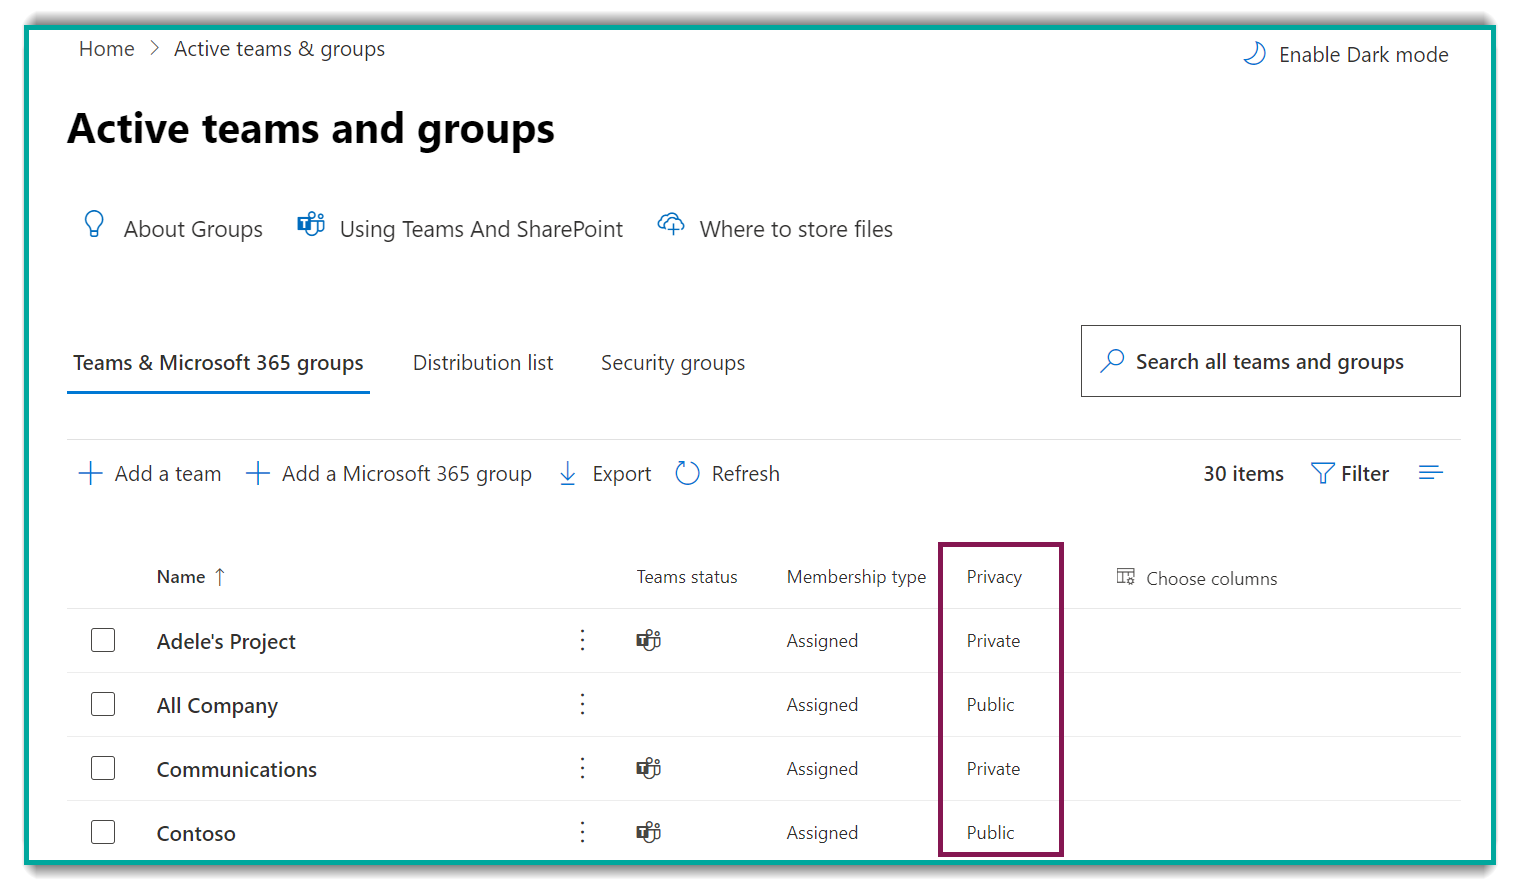Click Private in Communications row
The width and height of the screenshot is (1522, 890).
pyautogui.click(x=993, y=769)
